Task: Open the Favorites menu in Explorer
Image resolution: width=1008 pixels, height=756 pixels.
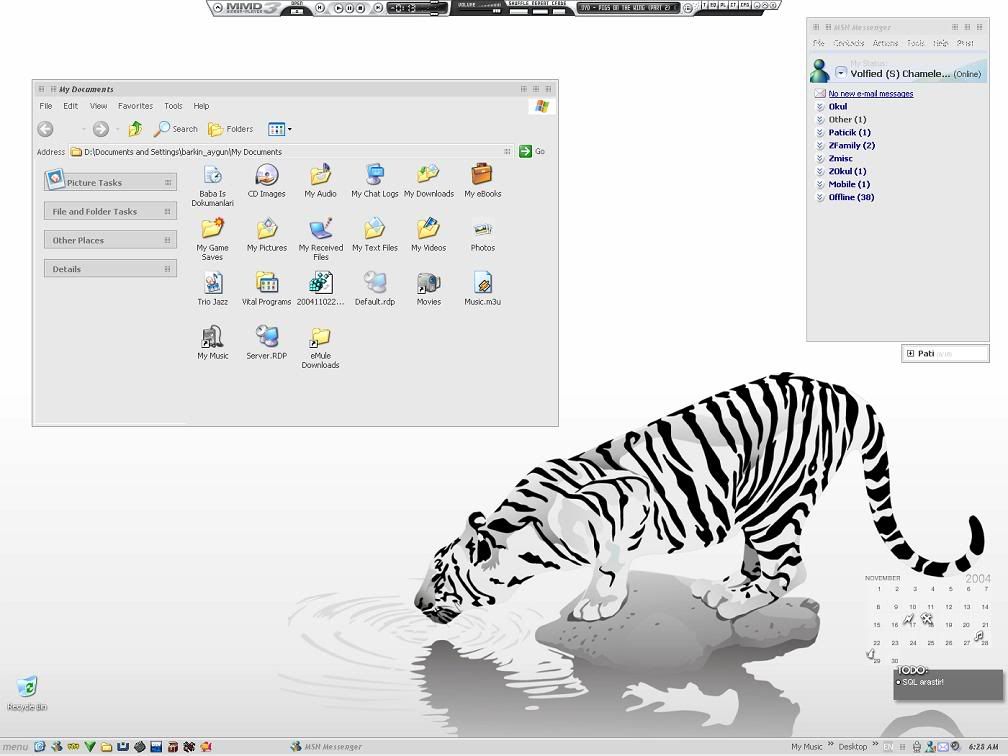Action: (x=135, y=106)
